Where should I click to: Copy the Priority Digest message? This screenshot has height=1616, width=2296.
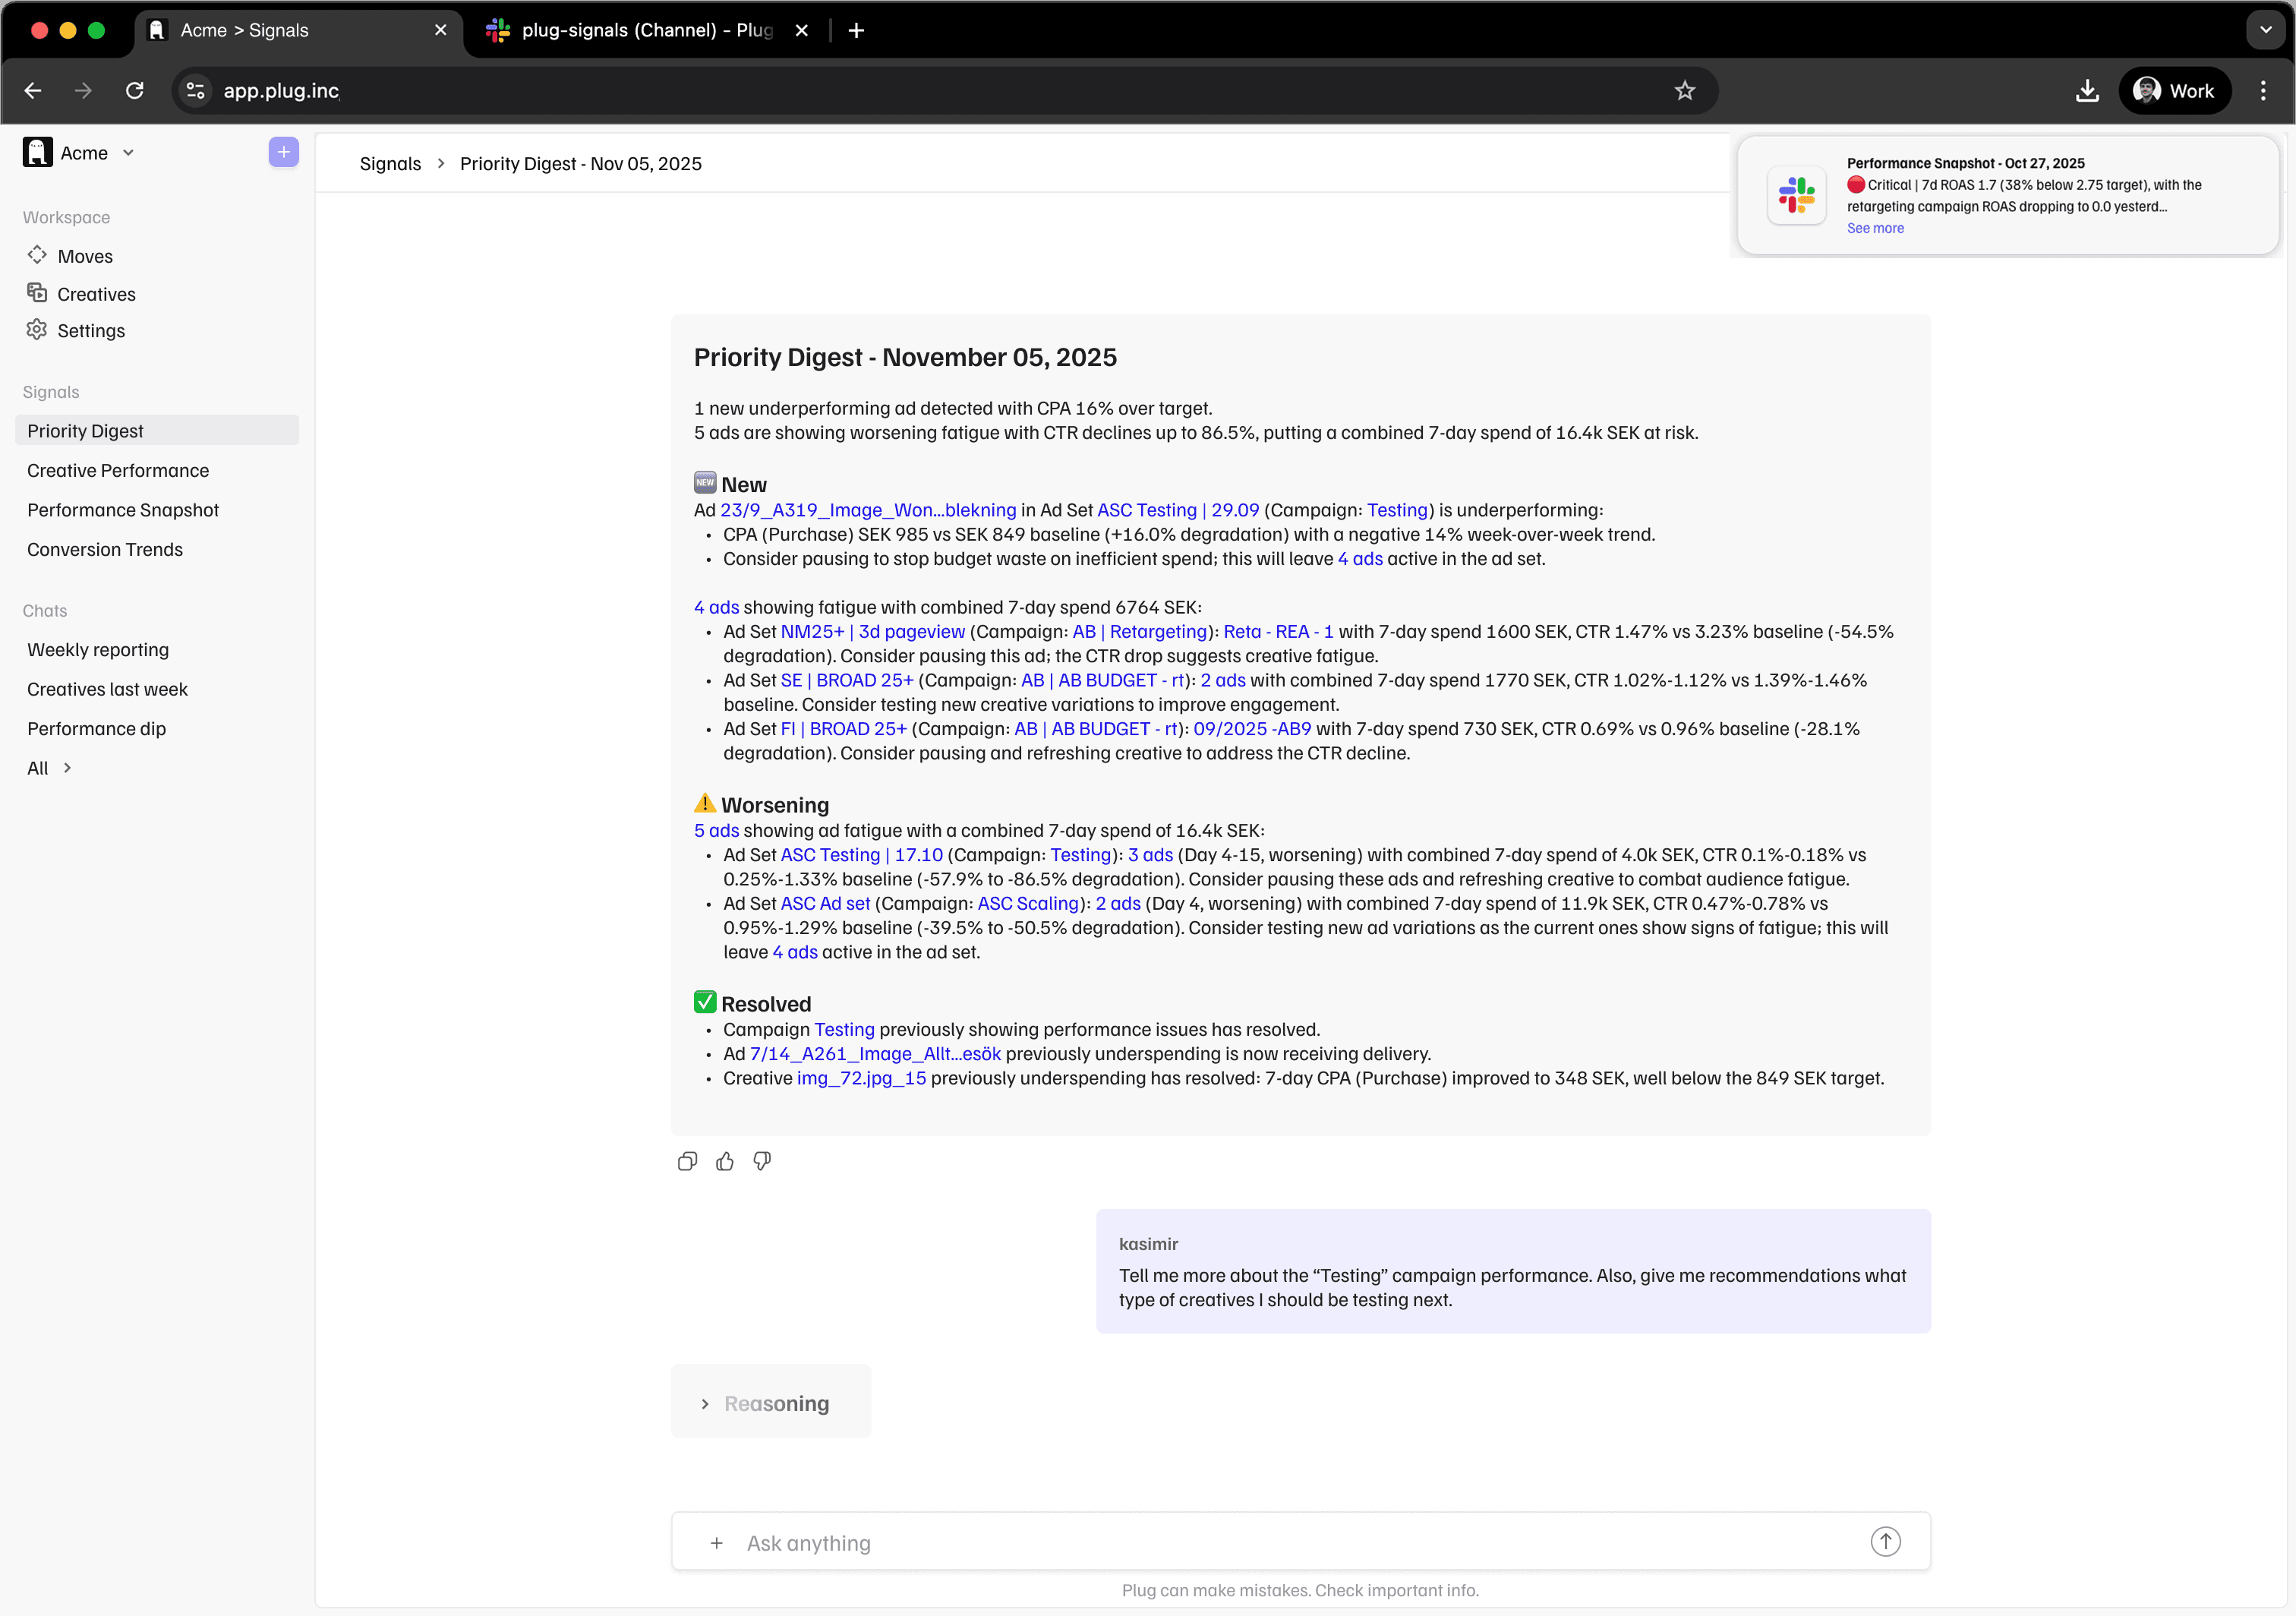(x=687, y=1161)
